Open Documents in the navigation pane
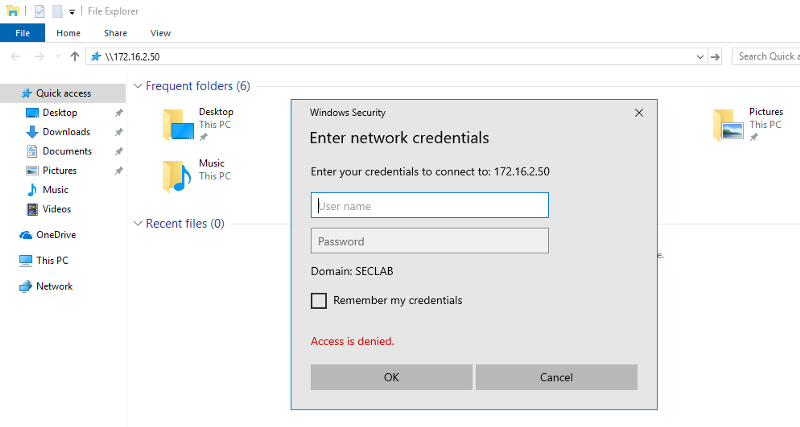 [x=67, y=151]
